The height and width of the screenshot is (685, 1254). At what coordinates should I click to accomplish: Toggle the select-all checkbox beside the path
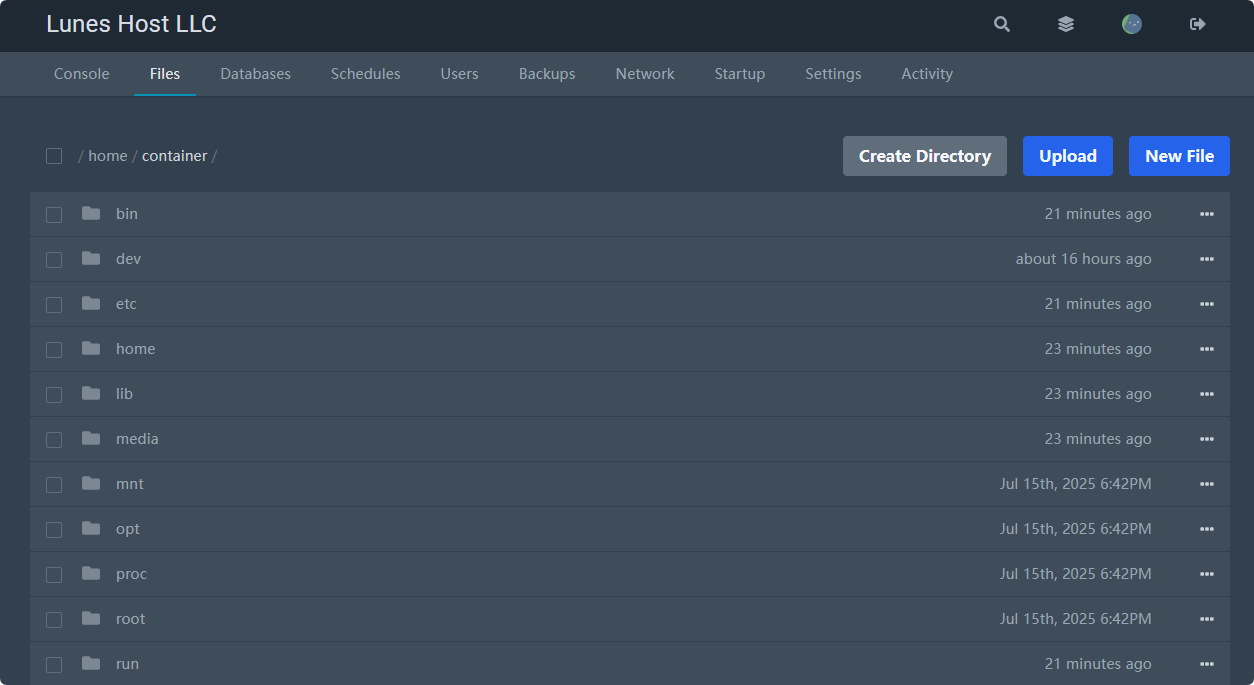coord(54,156)
